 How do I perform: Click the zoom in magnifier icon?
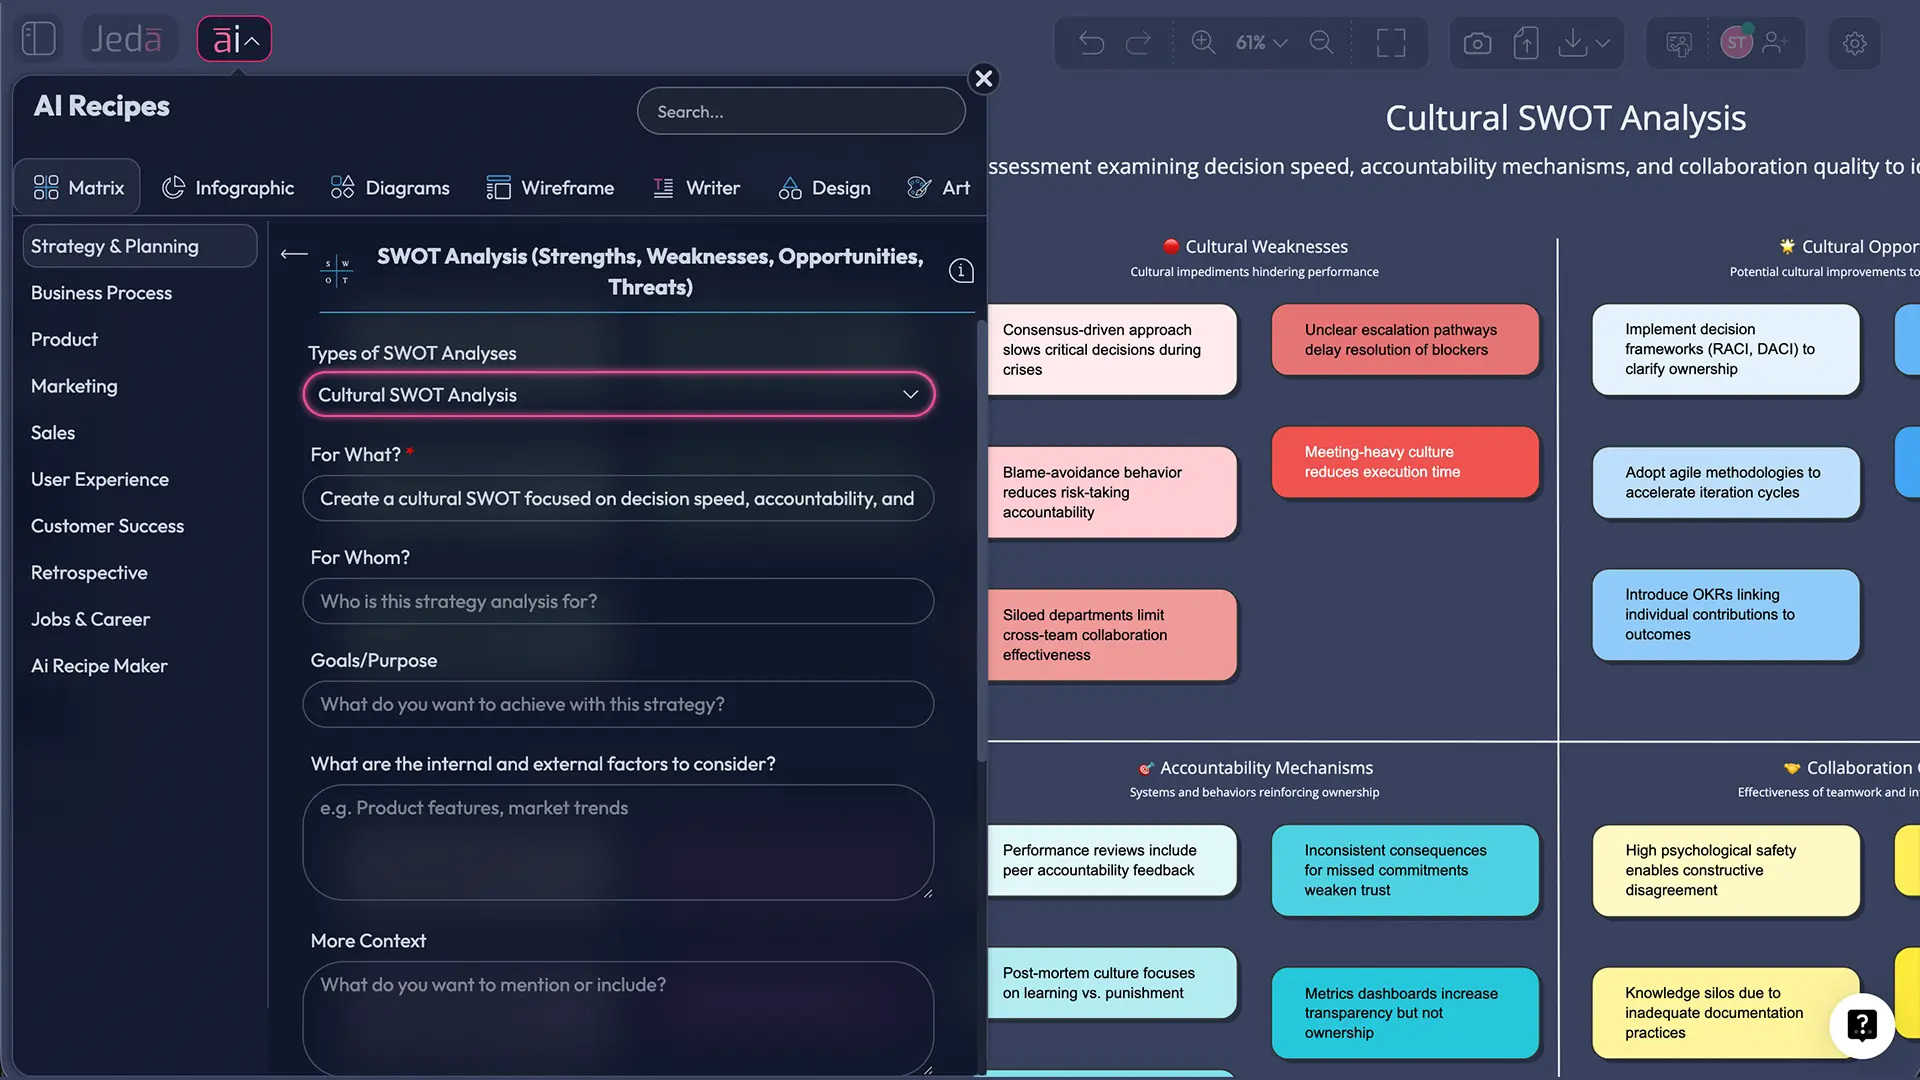coord(1203,43)
